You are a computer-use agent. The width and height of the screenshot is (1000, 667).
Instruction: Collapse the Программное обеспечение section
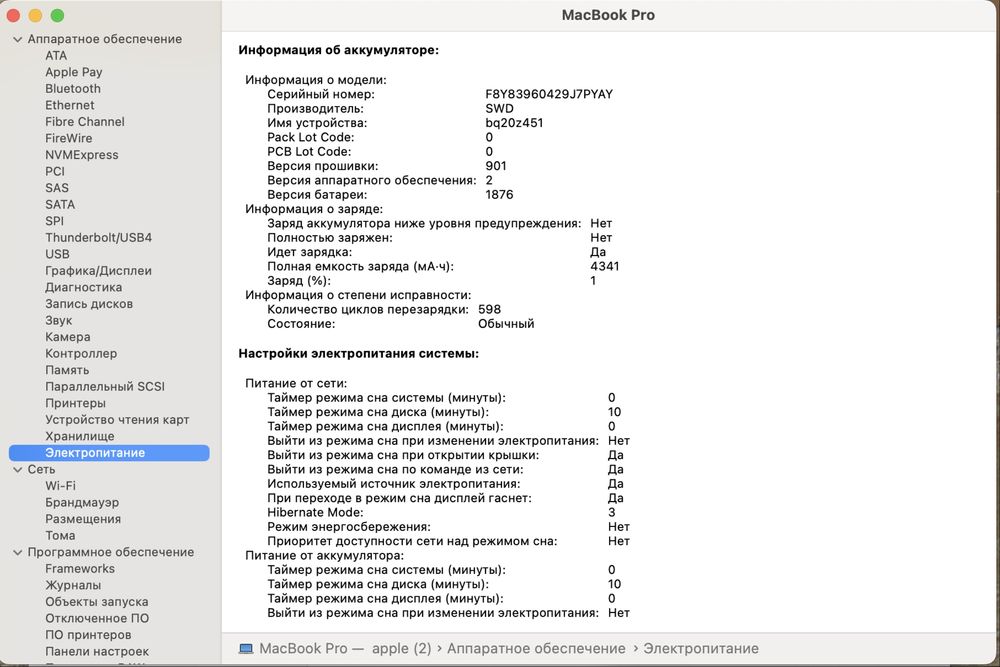pos(17,553)
